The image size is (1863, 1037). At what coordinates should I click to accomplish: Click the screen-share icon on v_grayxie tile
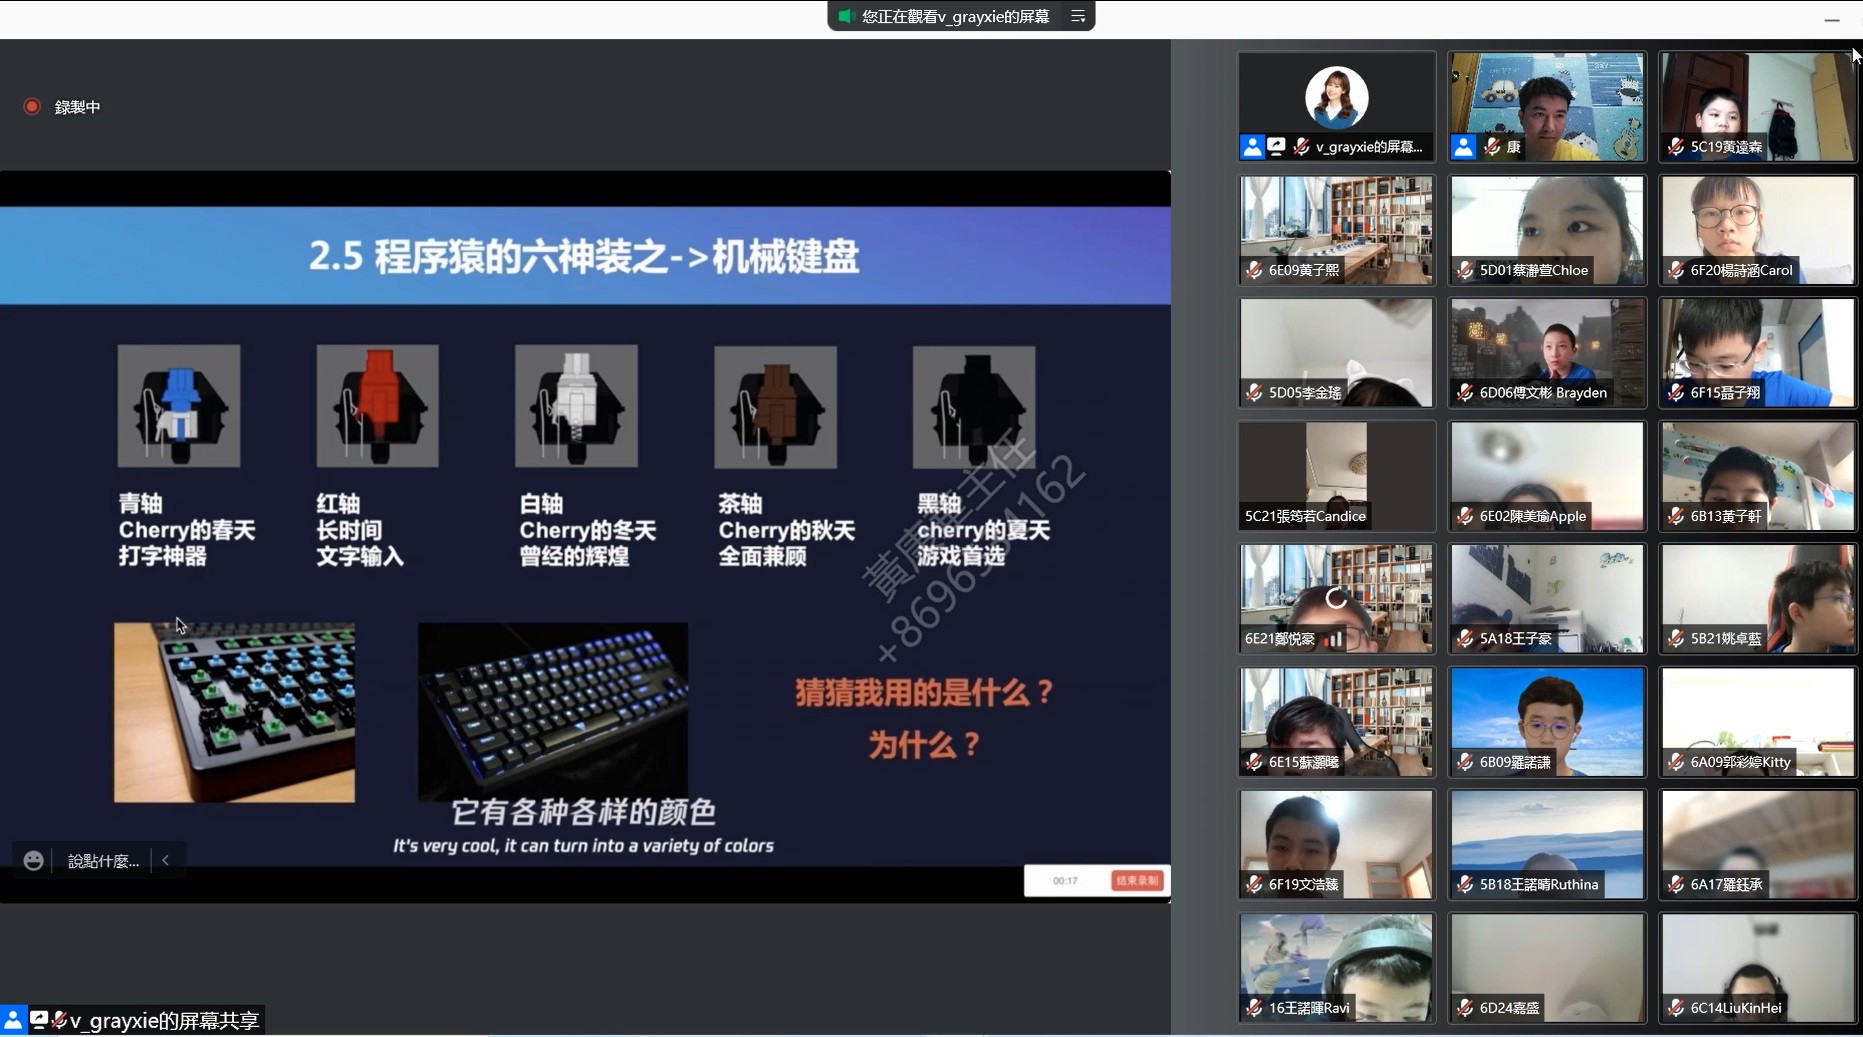pos(1276,147)
